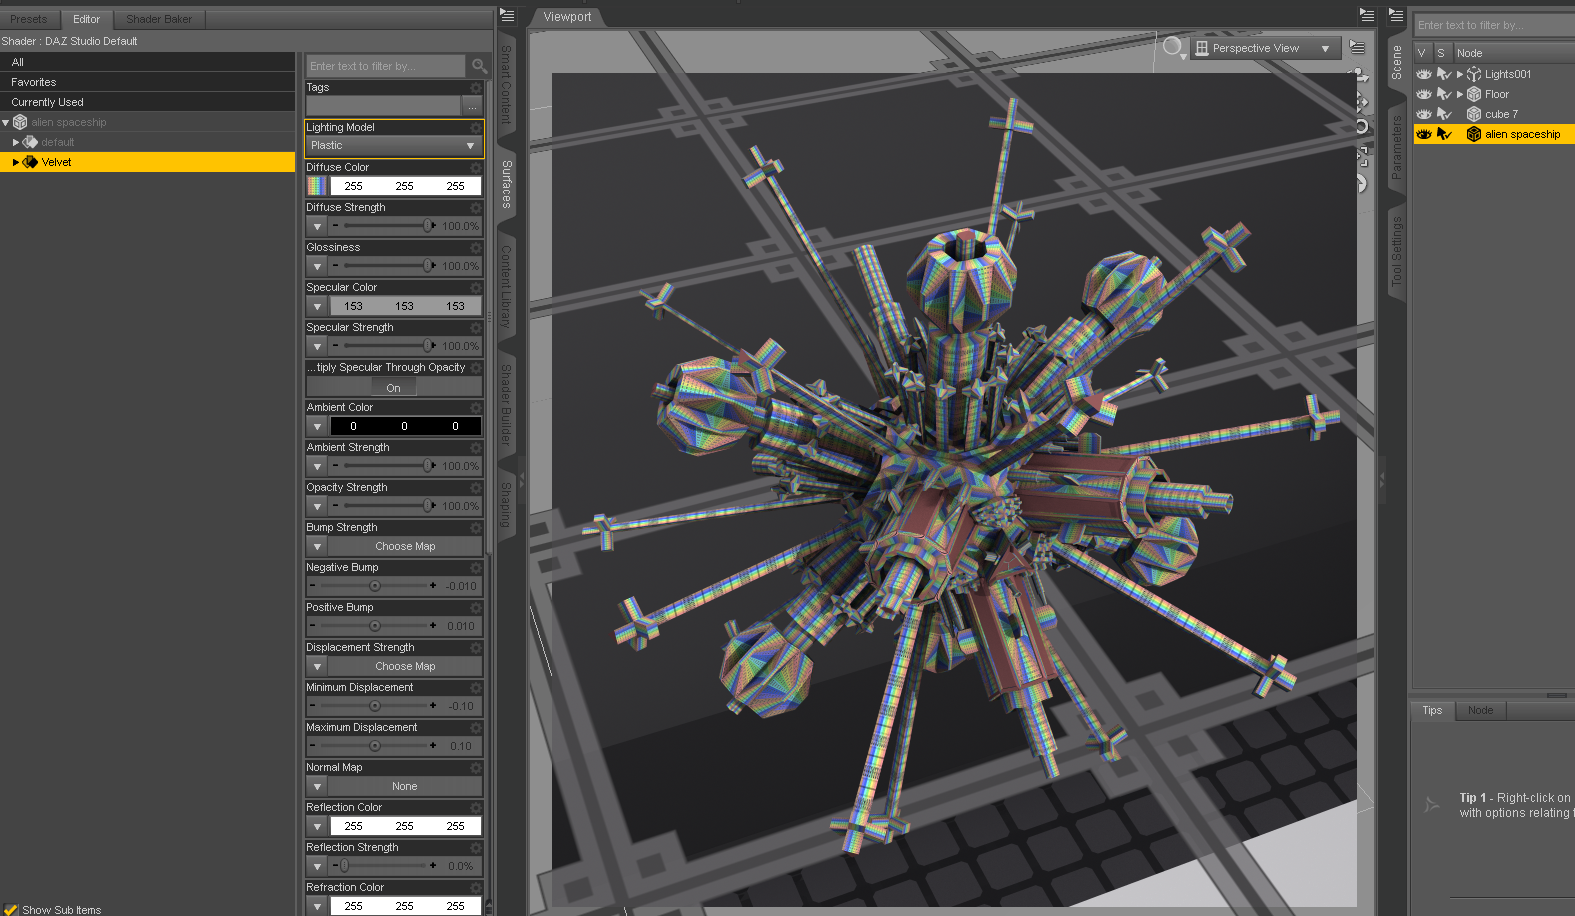1575x916 pixels.
Task: Click the Tags browse ellipsis button
Action: (x=473, y=106)
